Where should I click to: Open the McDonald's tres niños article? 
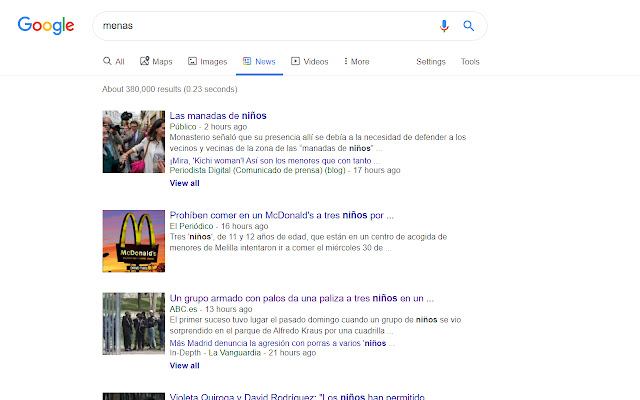[x=282, y=215]
